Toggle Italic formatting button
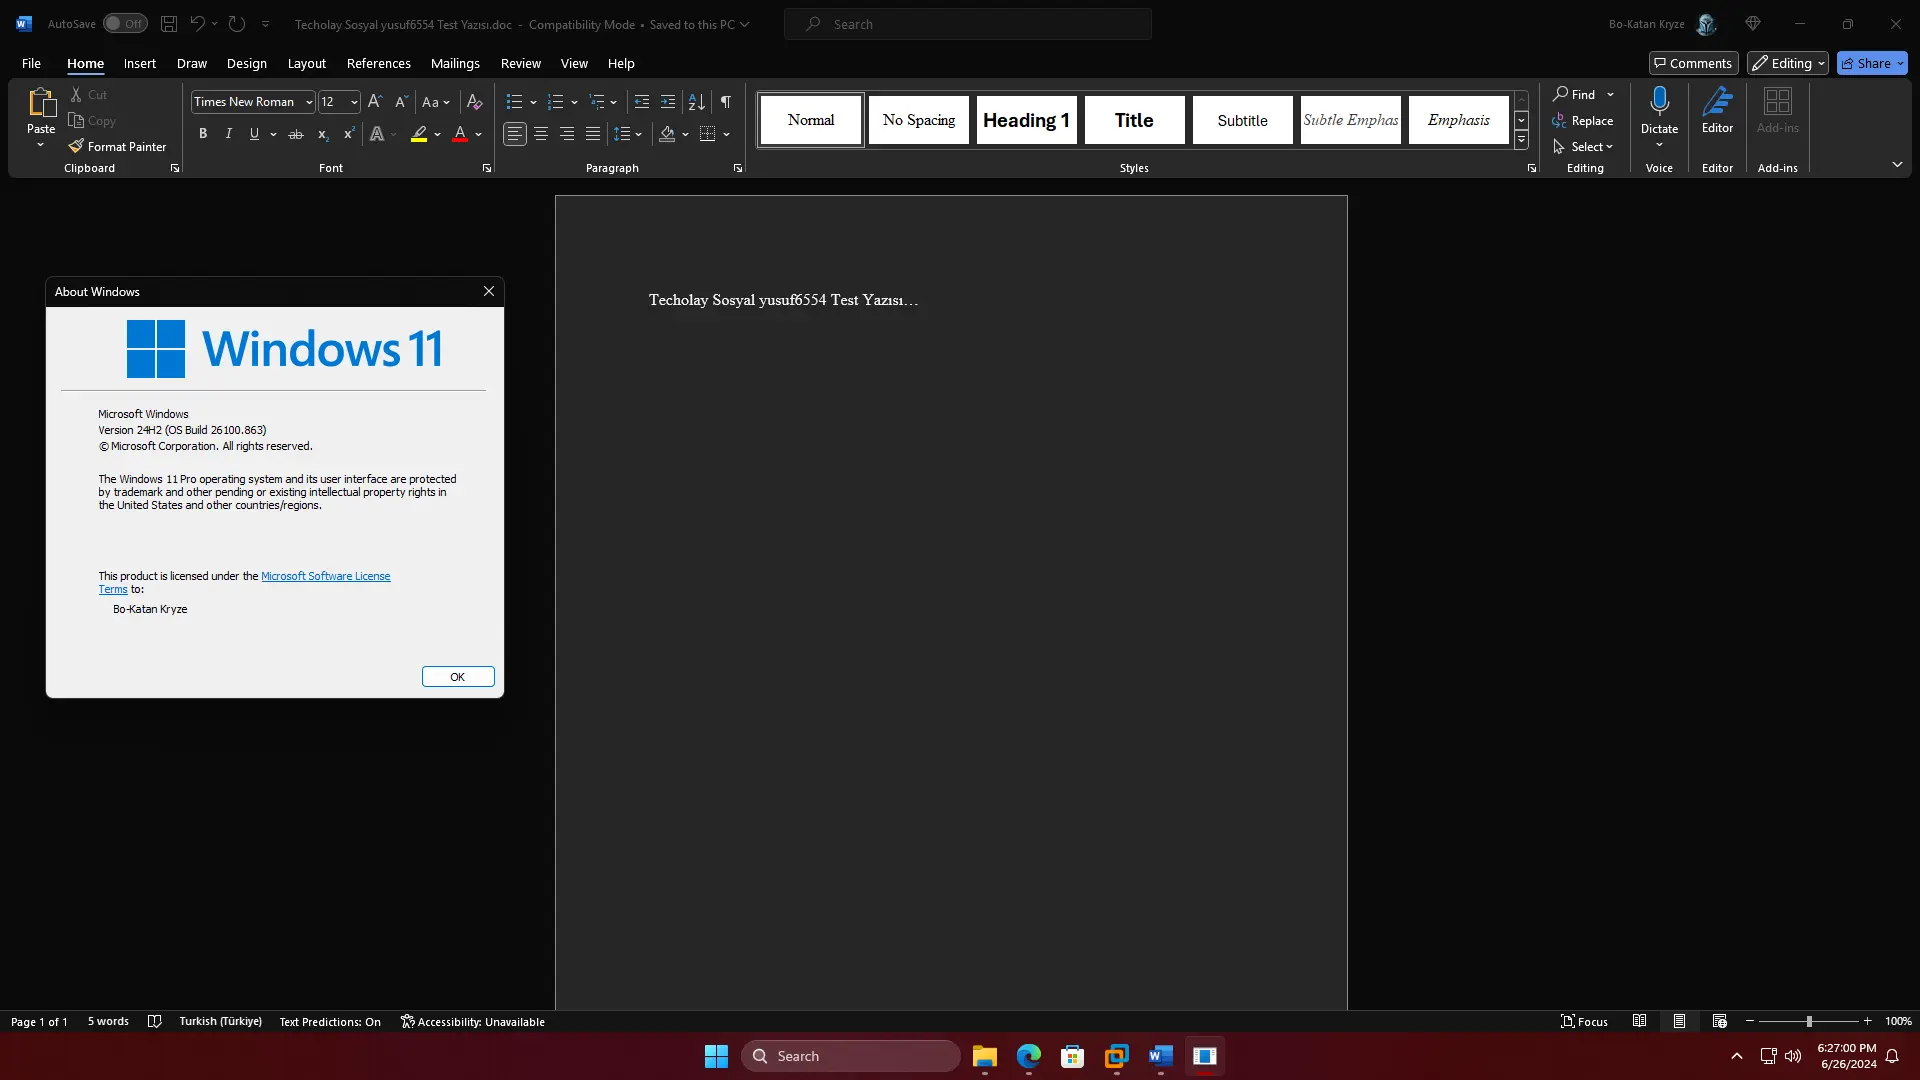The image size is (1920, 1080). 229,134
